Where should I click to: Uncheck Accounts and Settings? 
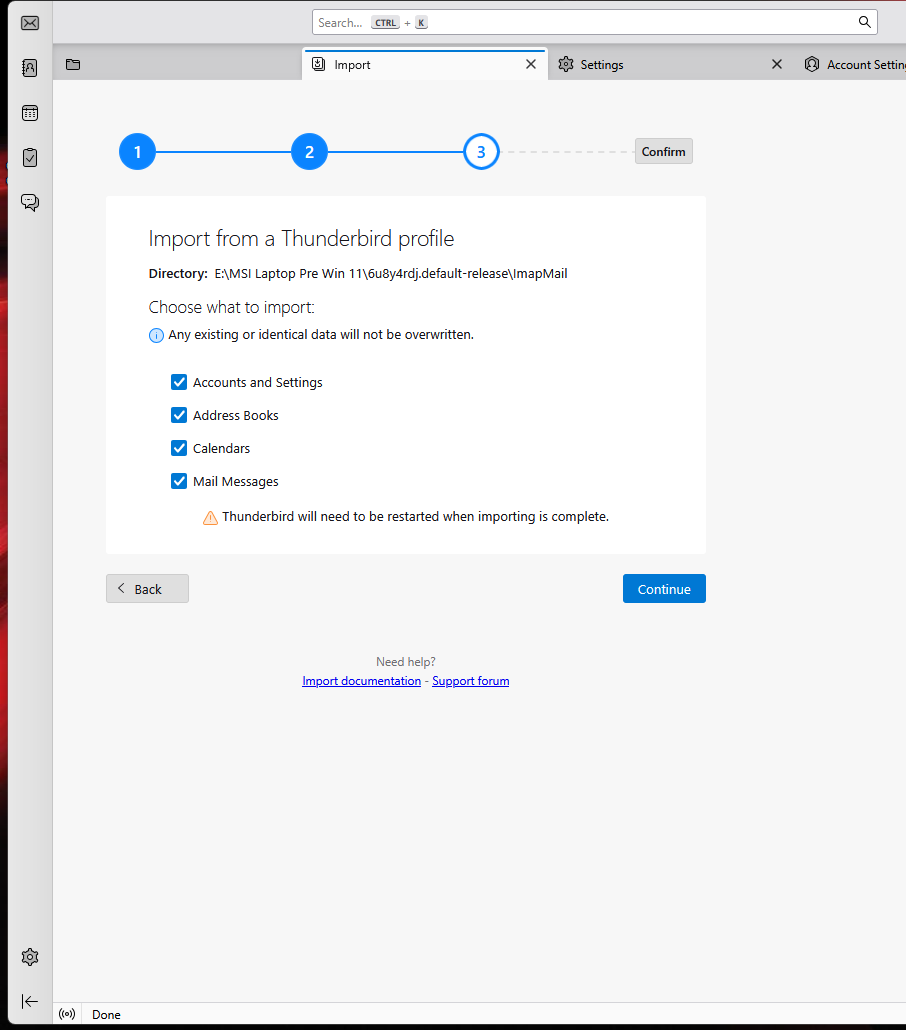tap(179, 382)
